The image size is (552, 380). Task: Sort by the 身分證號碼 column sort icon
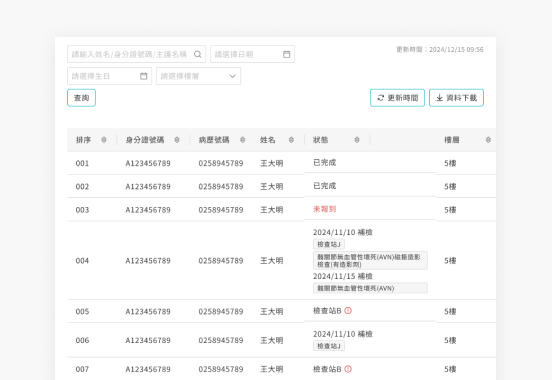point(177,140)
